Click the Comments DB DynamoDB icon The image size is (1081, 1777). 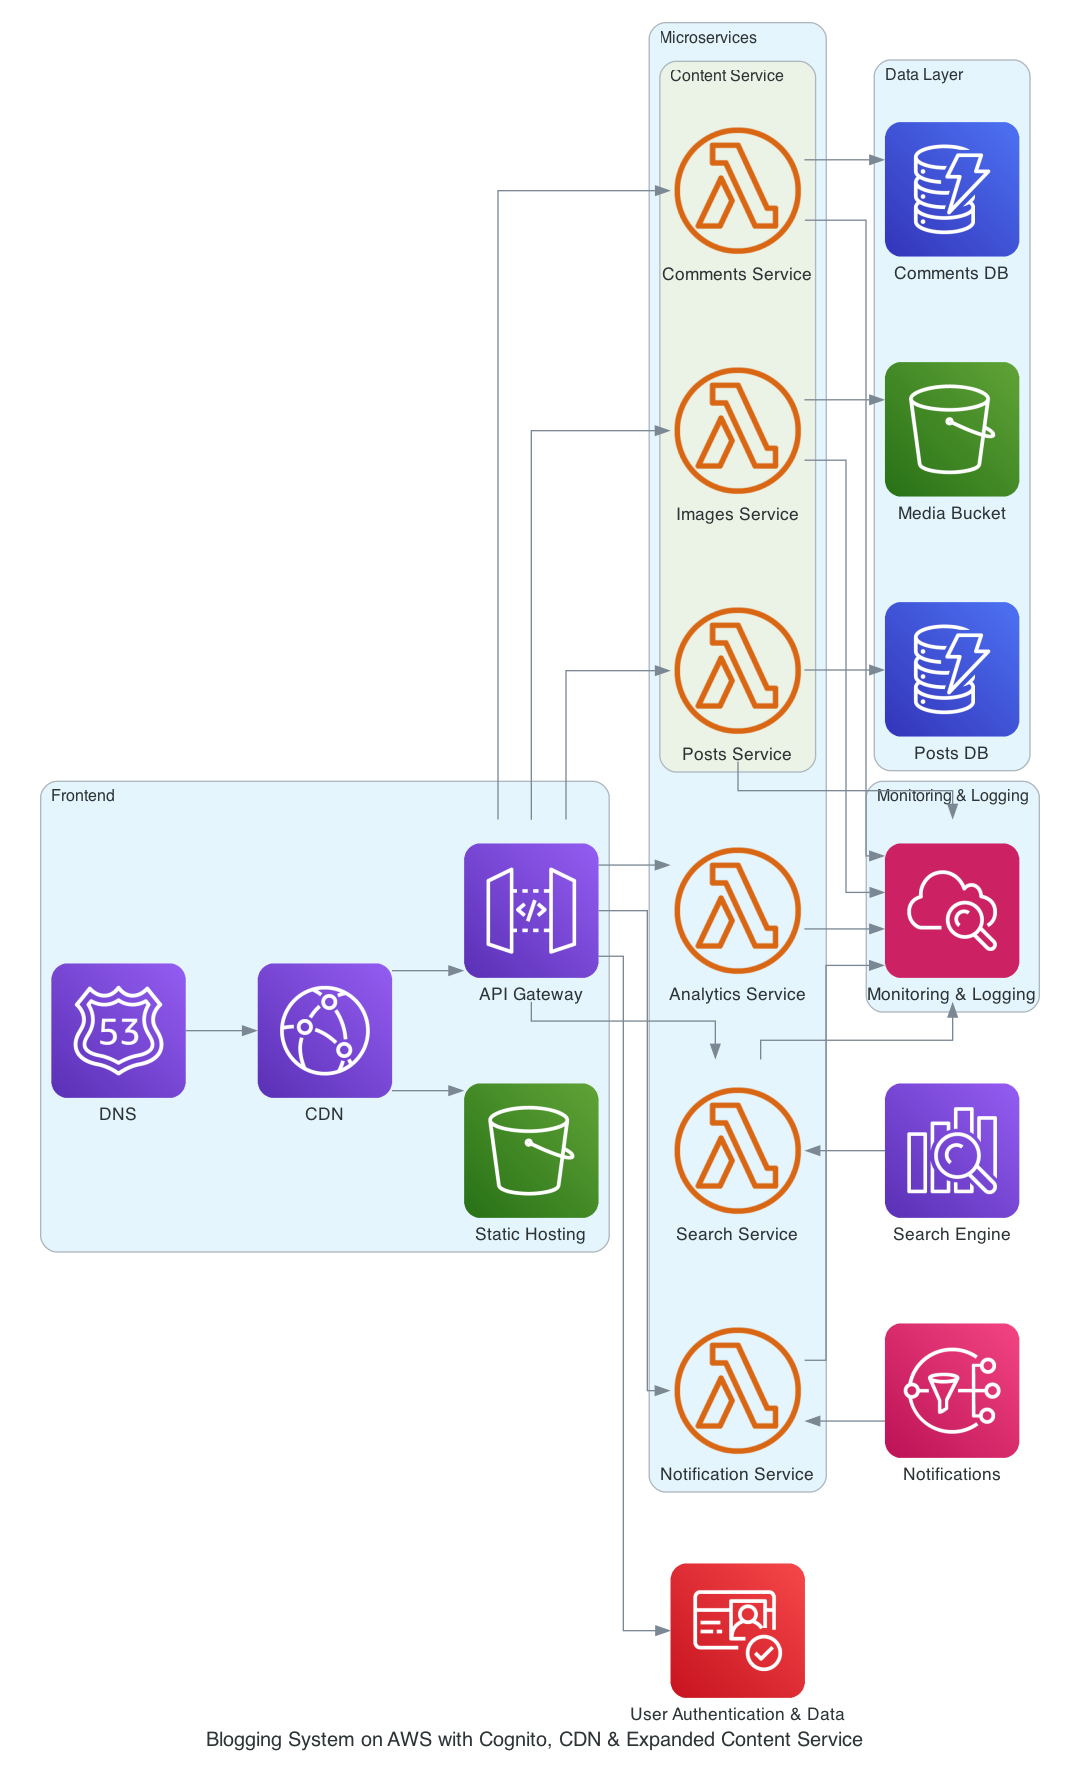coord(952,189)
